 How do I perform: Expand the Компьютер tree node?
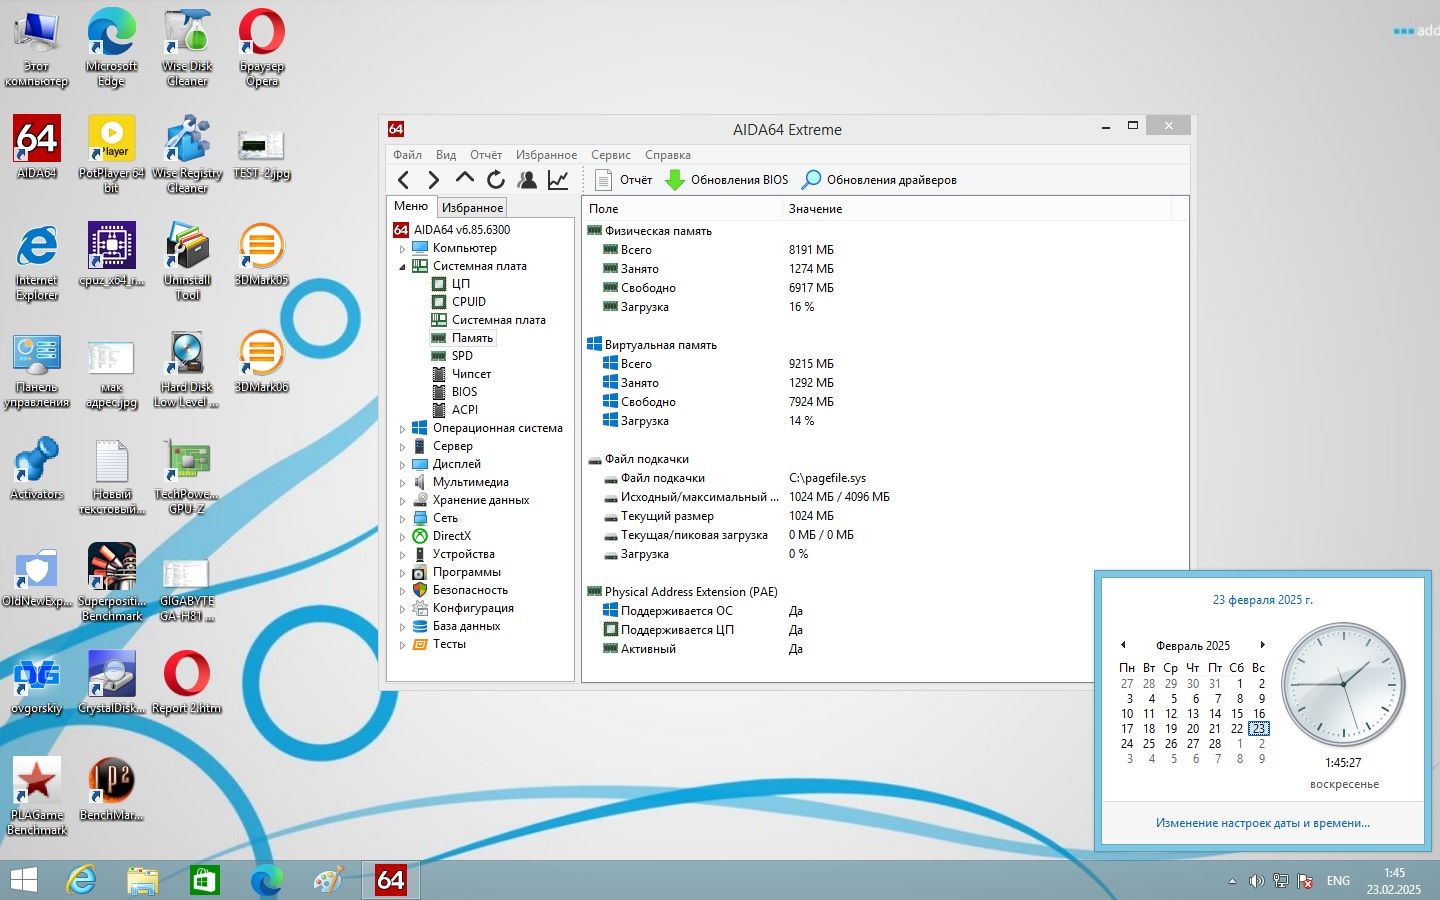tap(403, 248)
